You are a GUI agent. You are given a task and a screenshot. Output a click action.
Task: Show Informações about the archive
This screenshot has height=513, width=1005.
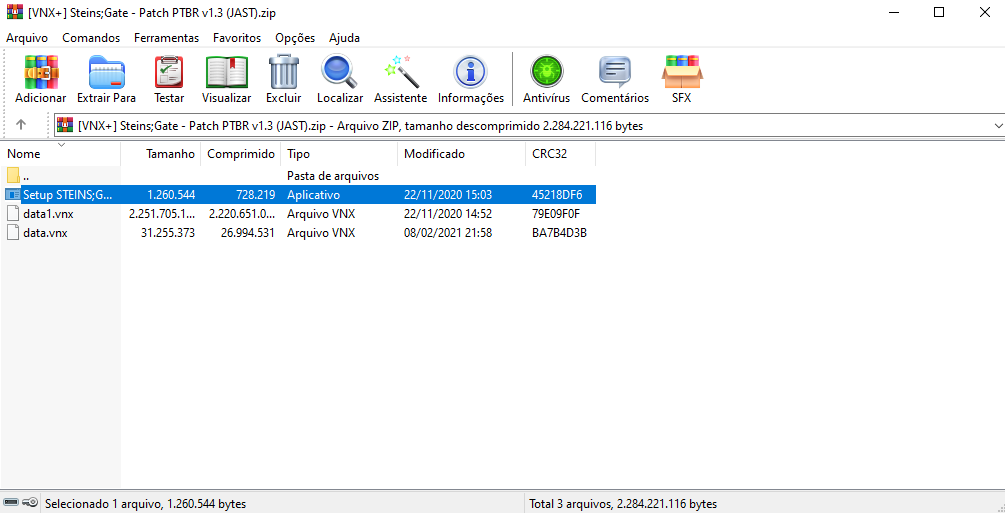[x=470, y=72]
